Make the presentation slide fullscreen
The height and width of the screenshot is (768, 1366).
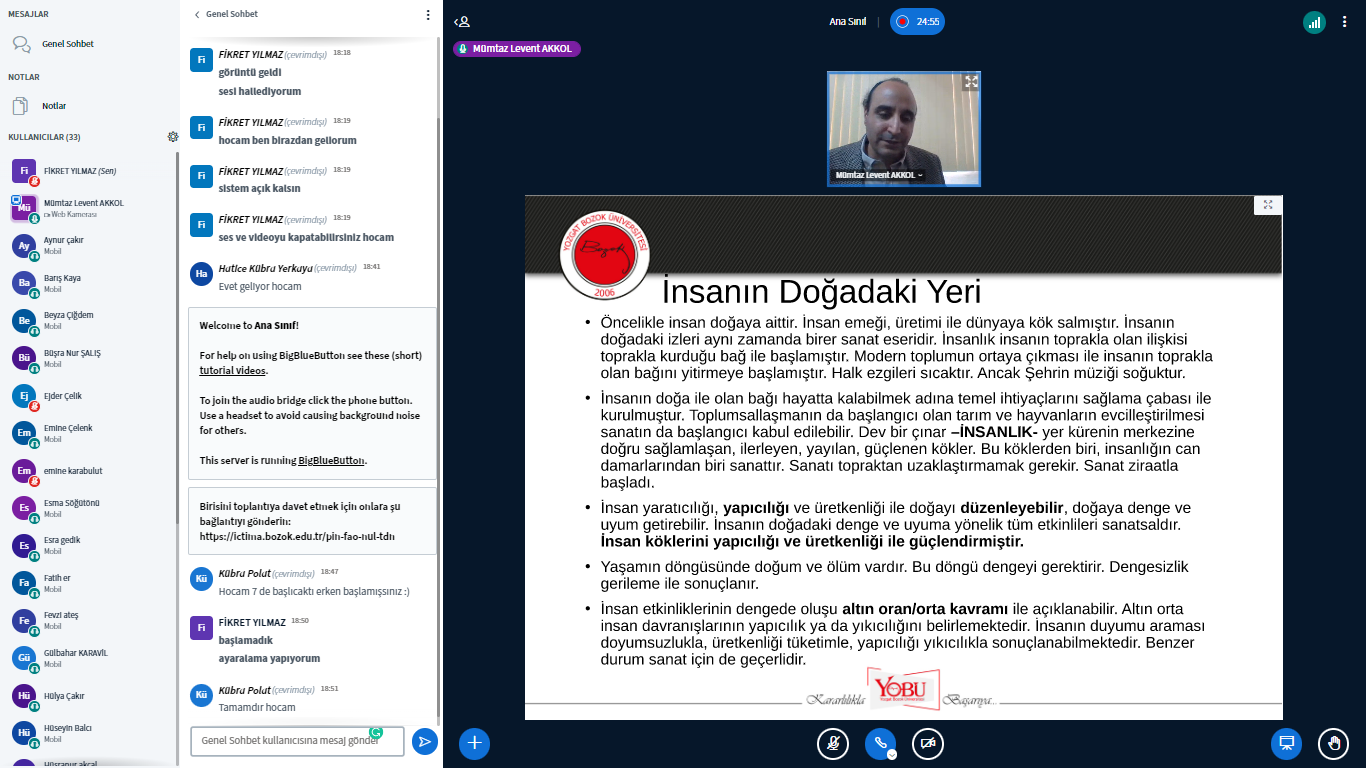1268,205
